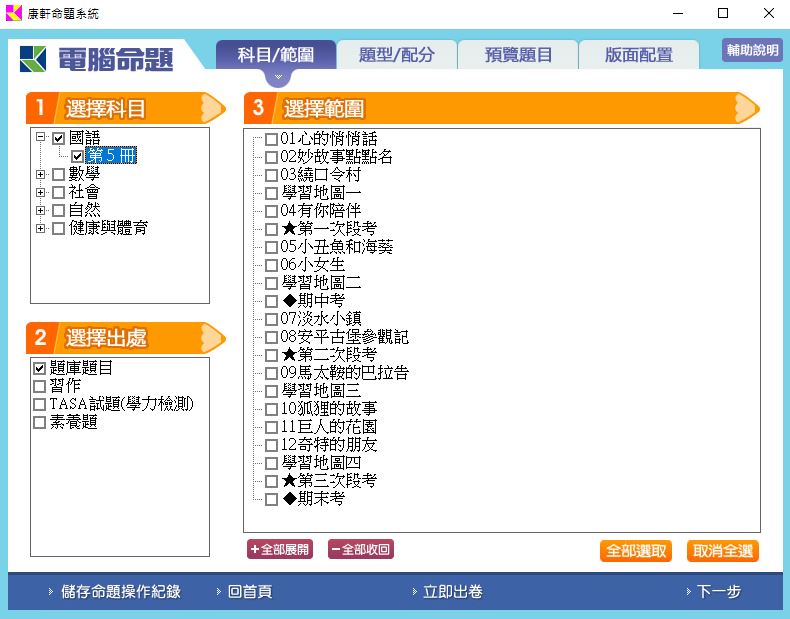Open the 版面配置 tab
Image resolution: width=790 pixels, height=619 pixels.
(639, 54)
